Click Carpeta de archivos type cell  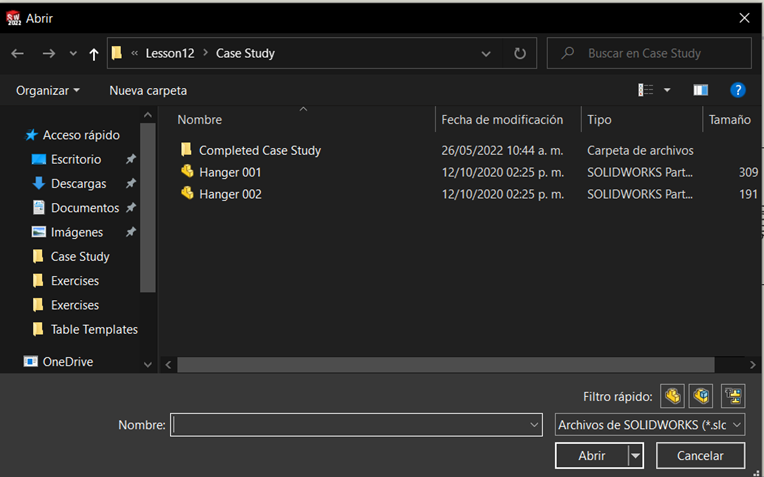click(x=640, y=151)
